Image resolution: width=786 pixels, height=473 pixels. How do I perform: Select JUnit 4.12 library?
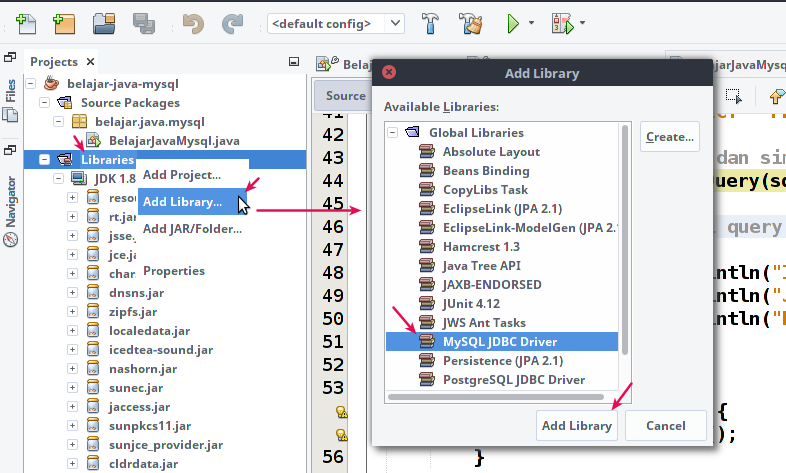click(471, 304)
